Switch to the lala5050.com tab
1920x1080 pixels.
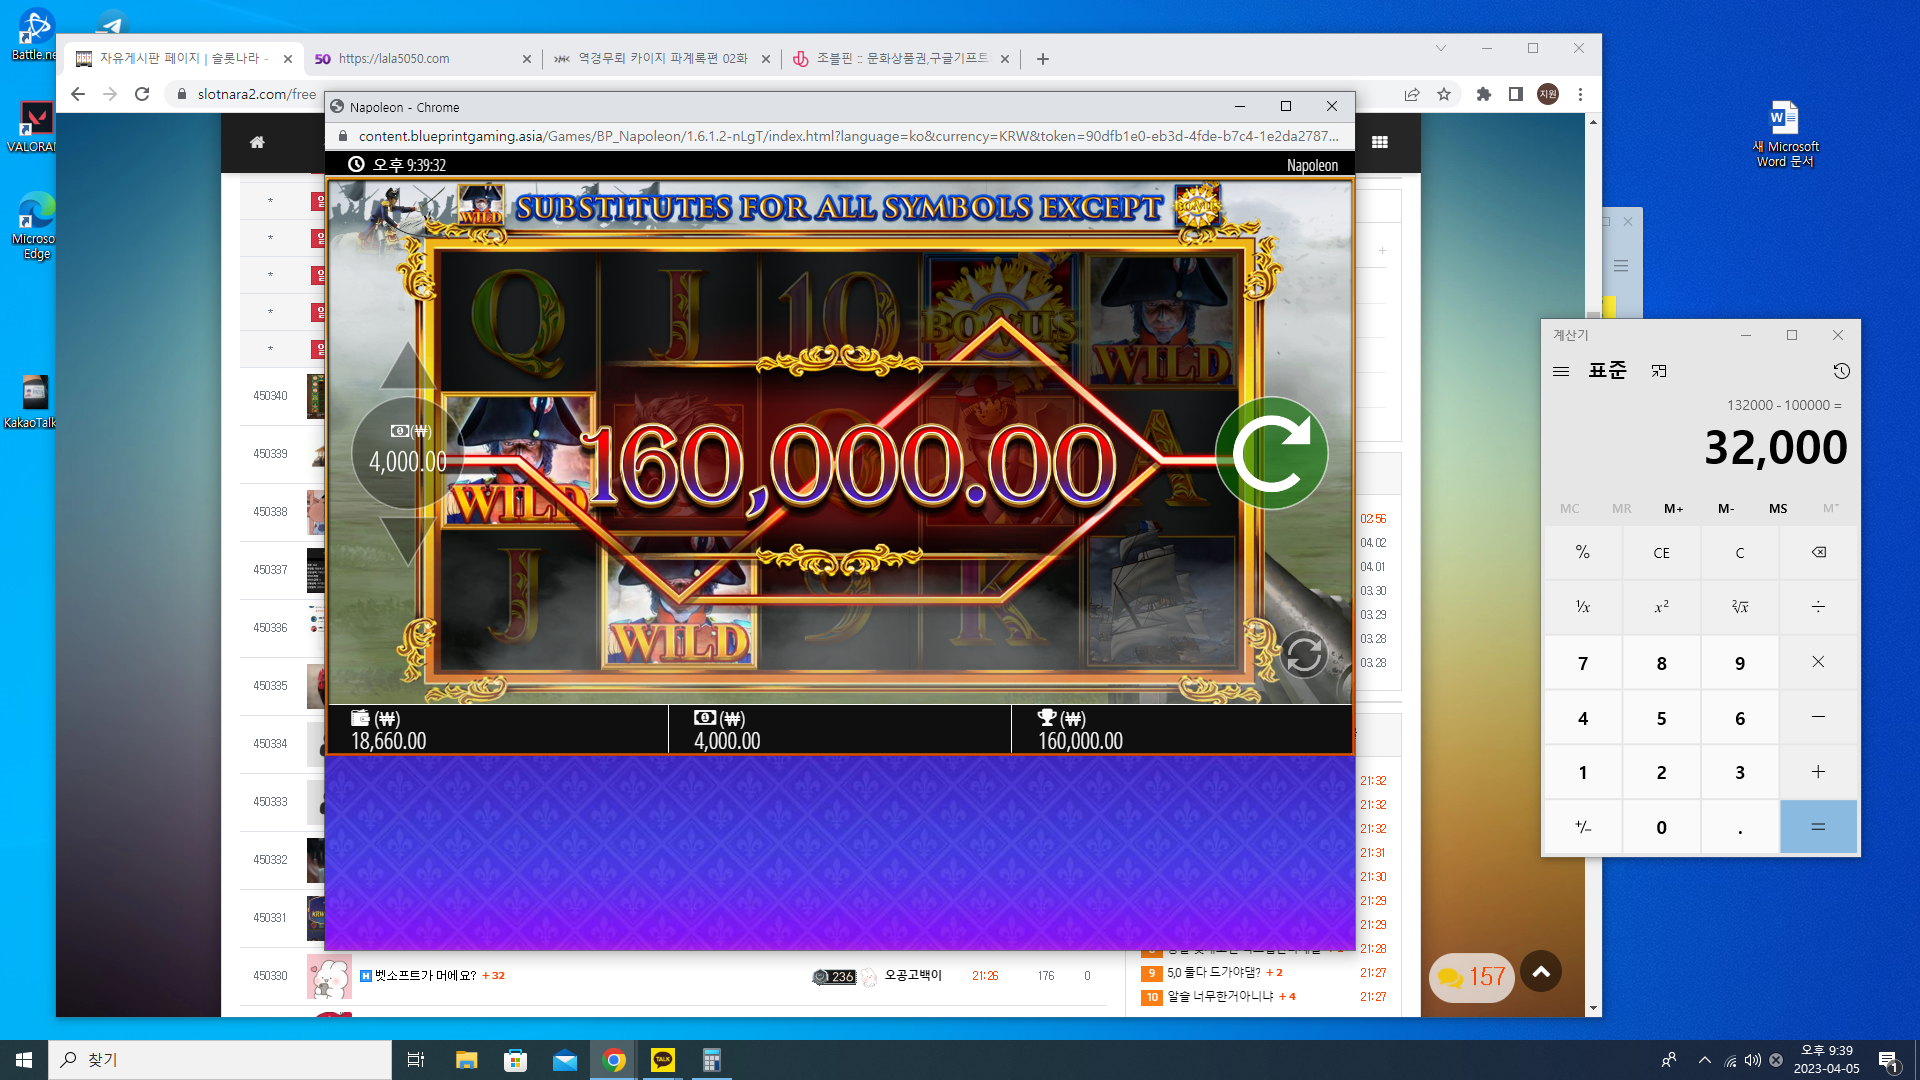pos(421,59)
